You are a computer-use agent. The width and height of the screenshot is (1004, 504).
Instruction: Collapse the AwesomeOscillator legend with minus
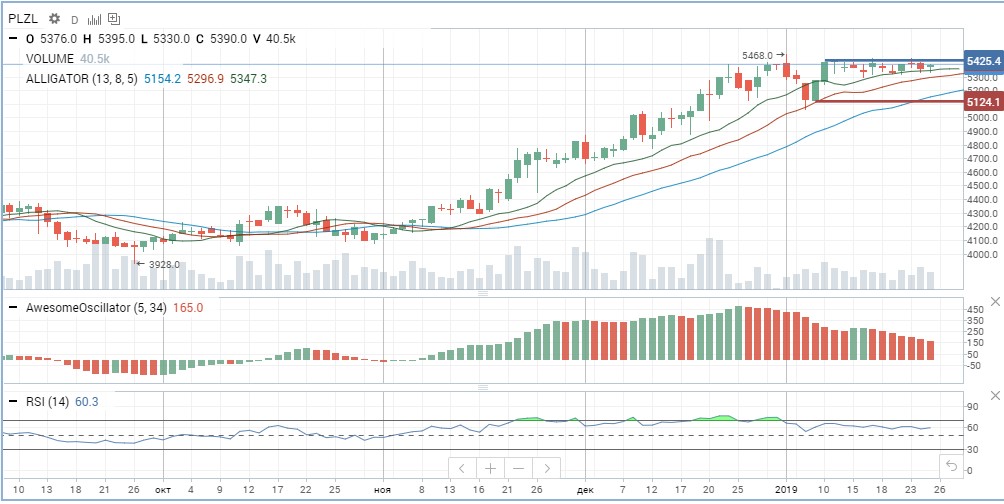point(13,307)
